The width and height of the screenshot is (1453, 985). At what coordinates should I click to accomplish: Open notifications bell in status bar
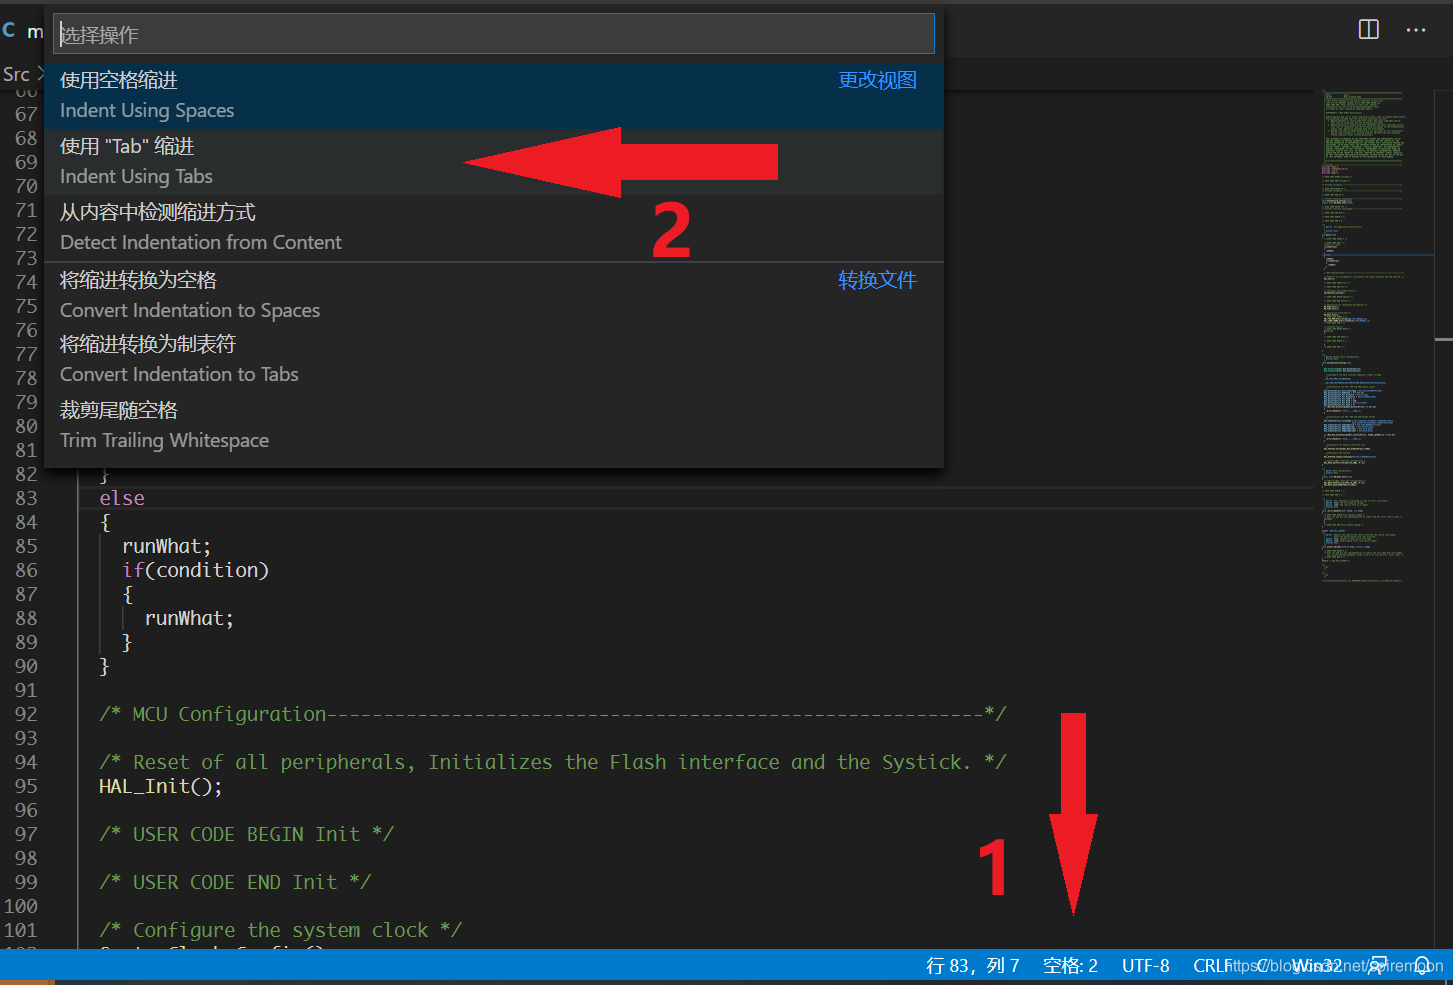coord(1422,965)
